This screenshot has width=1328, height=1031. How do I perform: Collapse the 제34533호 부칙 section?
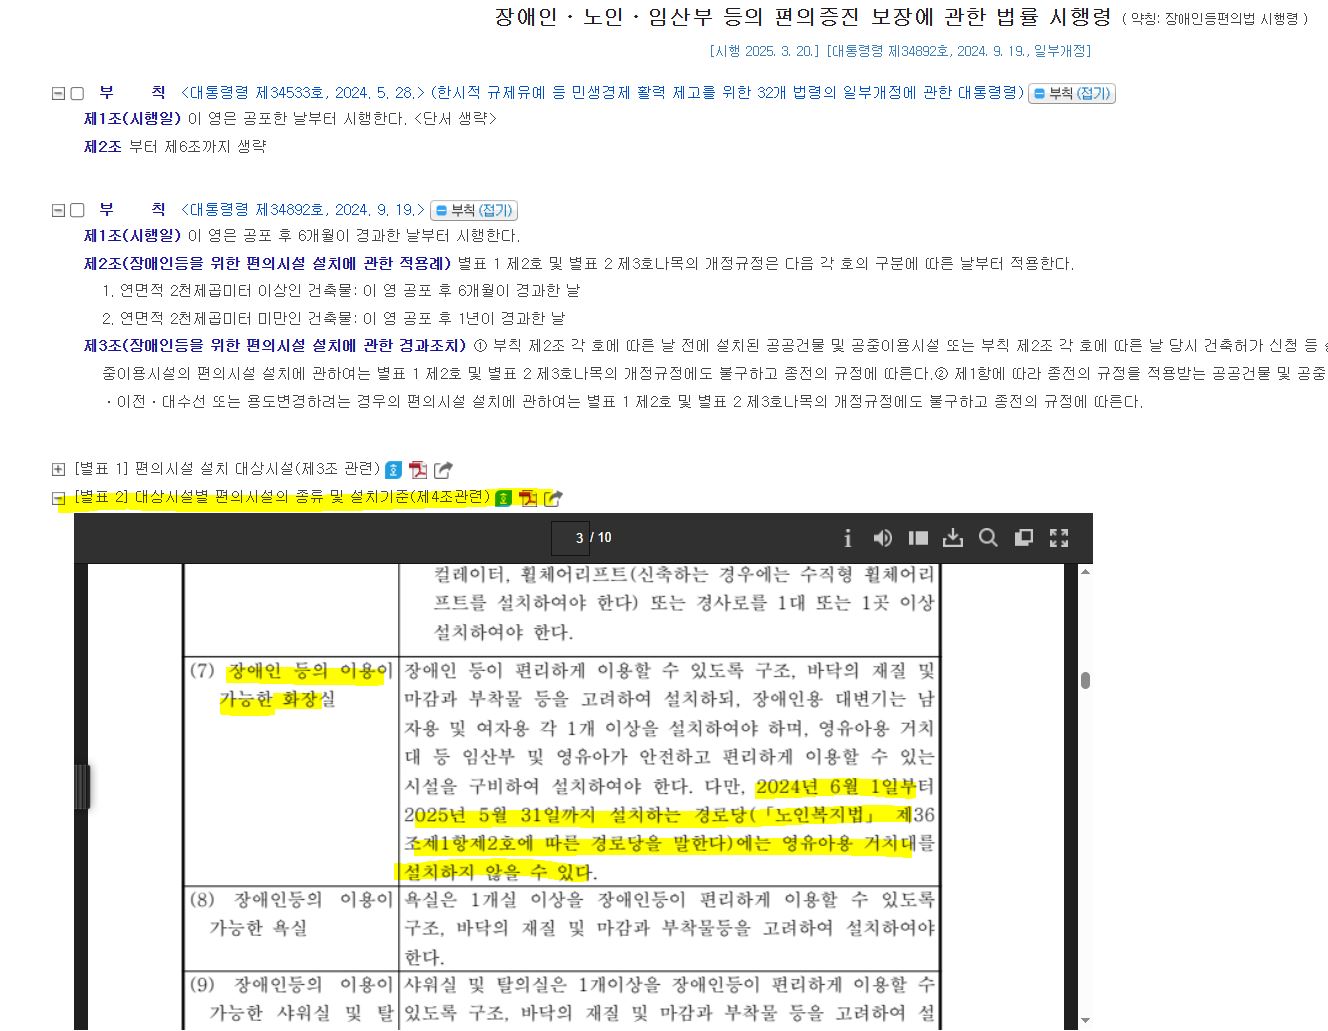(x=58, y=93)
